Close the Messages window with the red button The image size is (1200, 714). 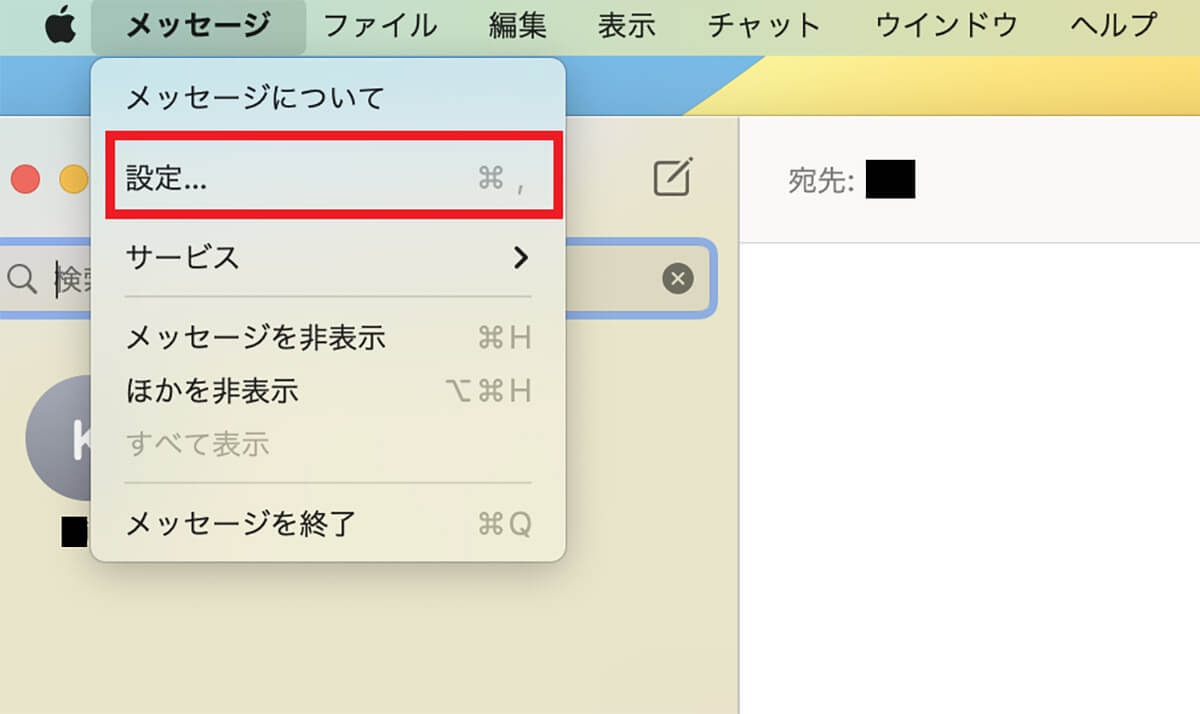(x=25, y=180)
